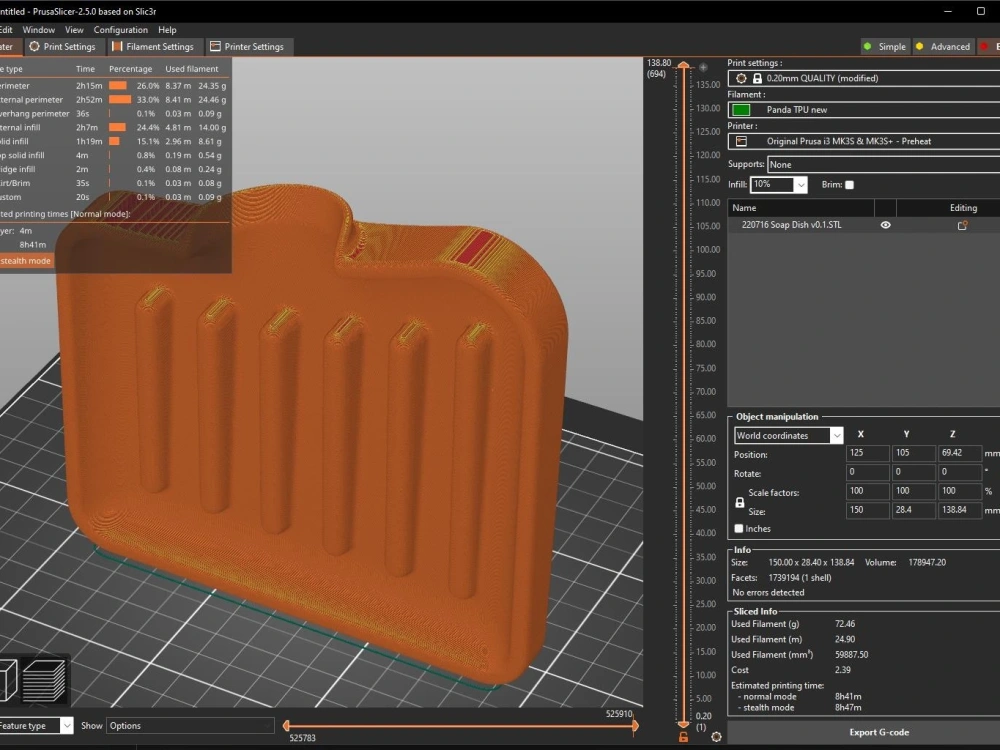Open the Configuration menu
Image resolution: width=1000 pixels, height=750 pixels.
pos(120,29)
